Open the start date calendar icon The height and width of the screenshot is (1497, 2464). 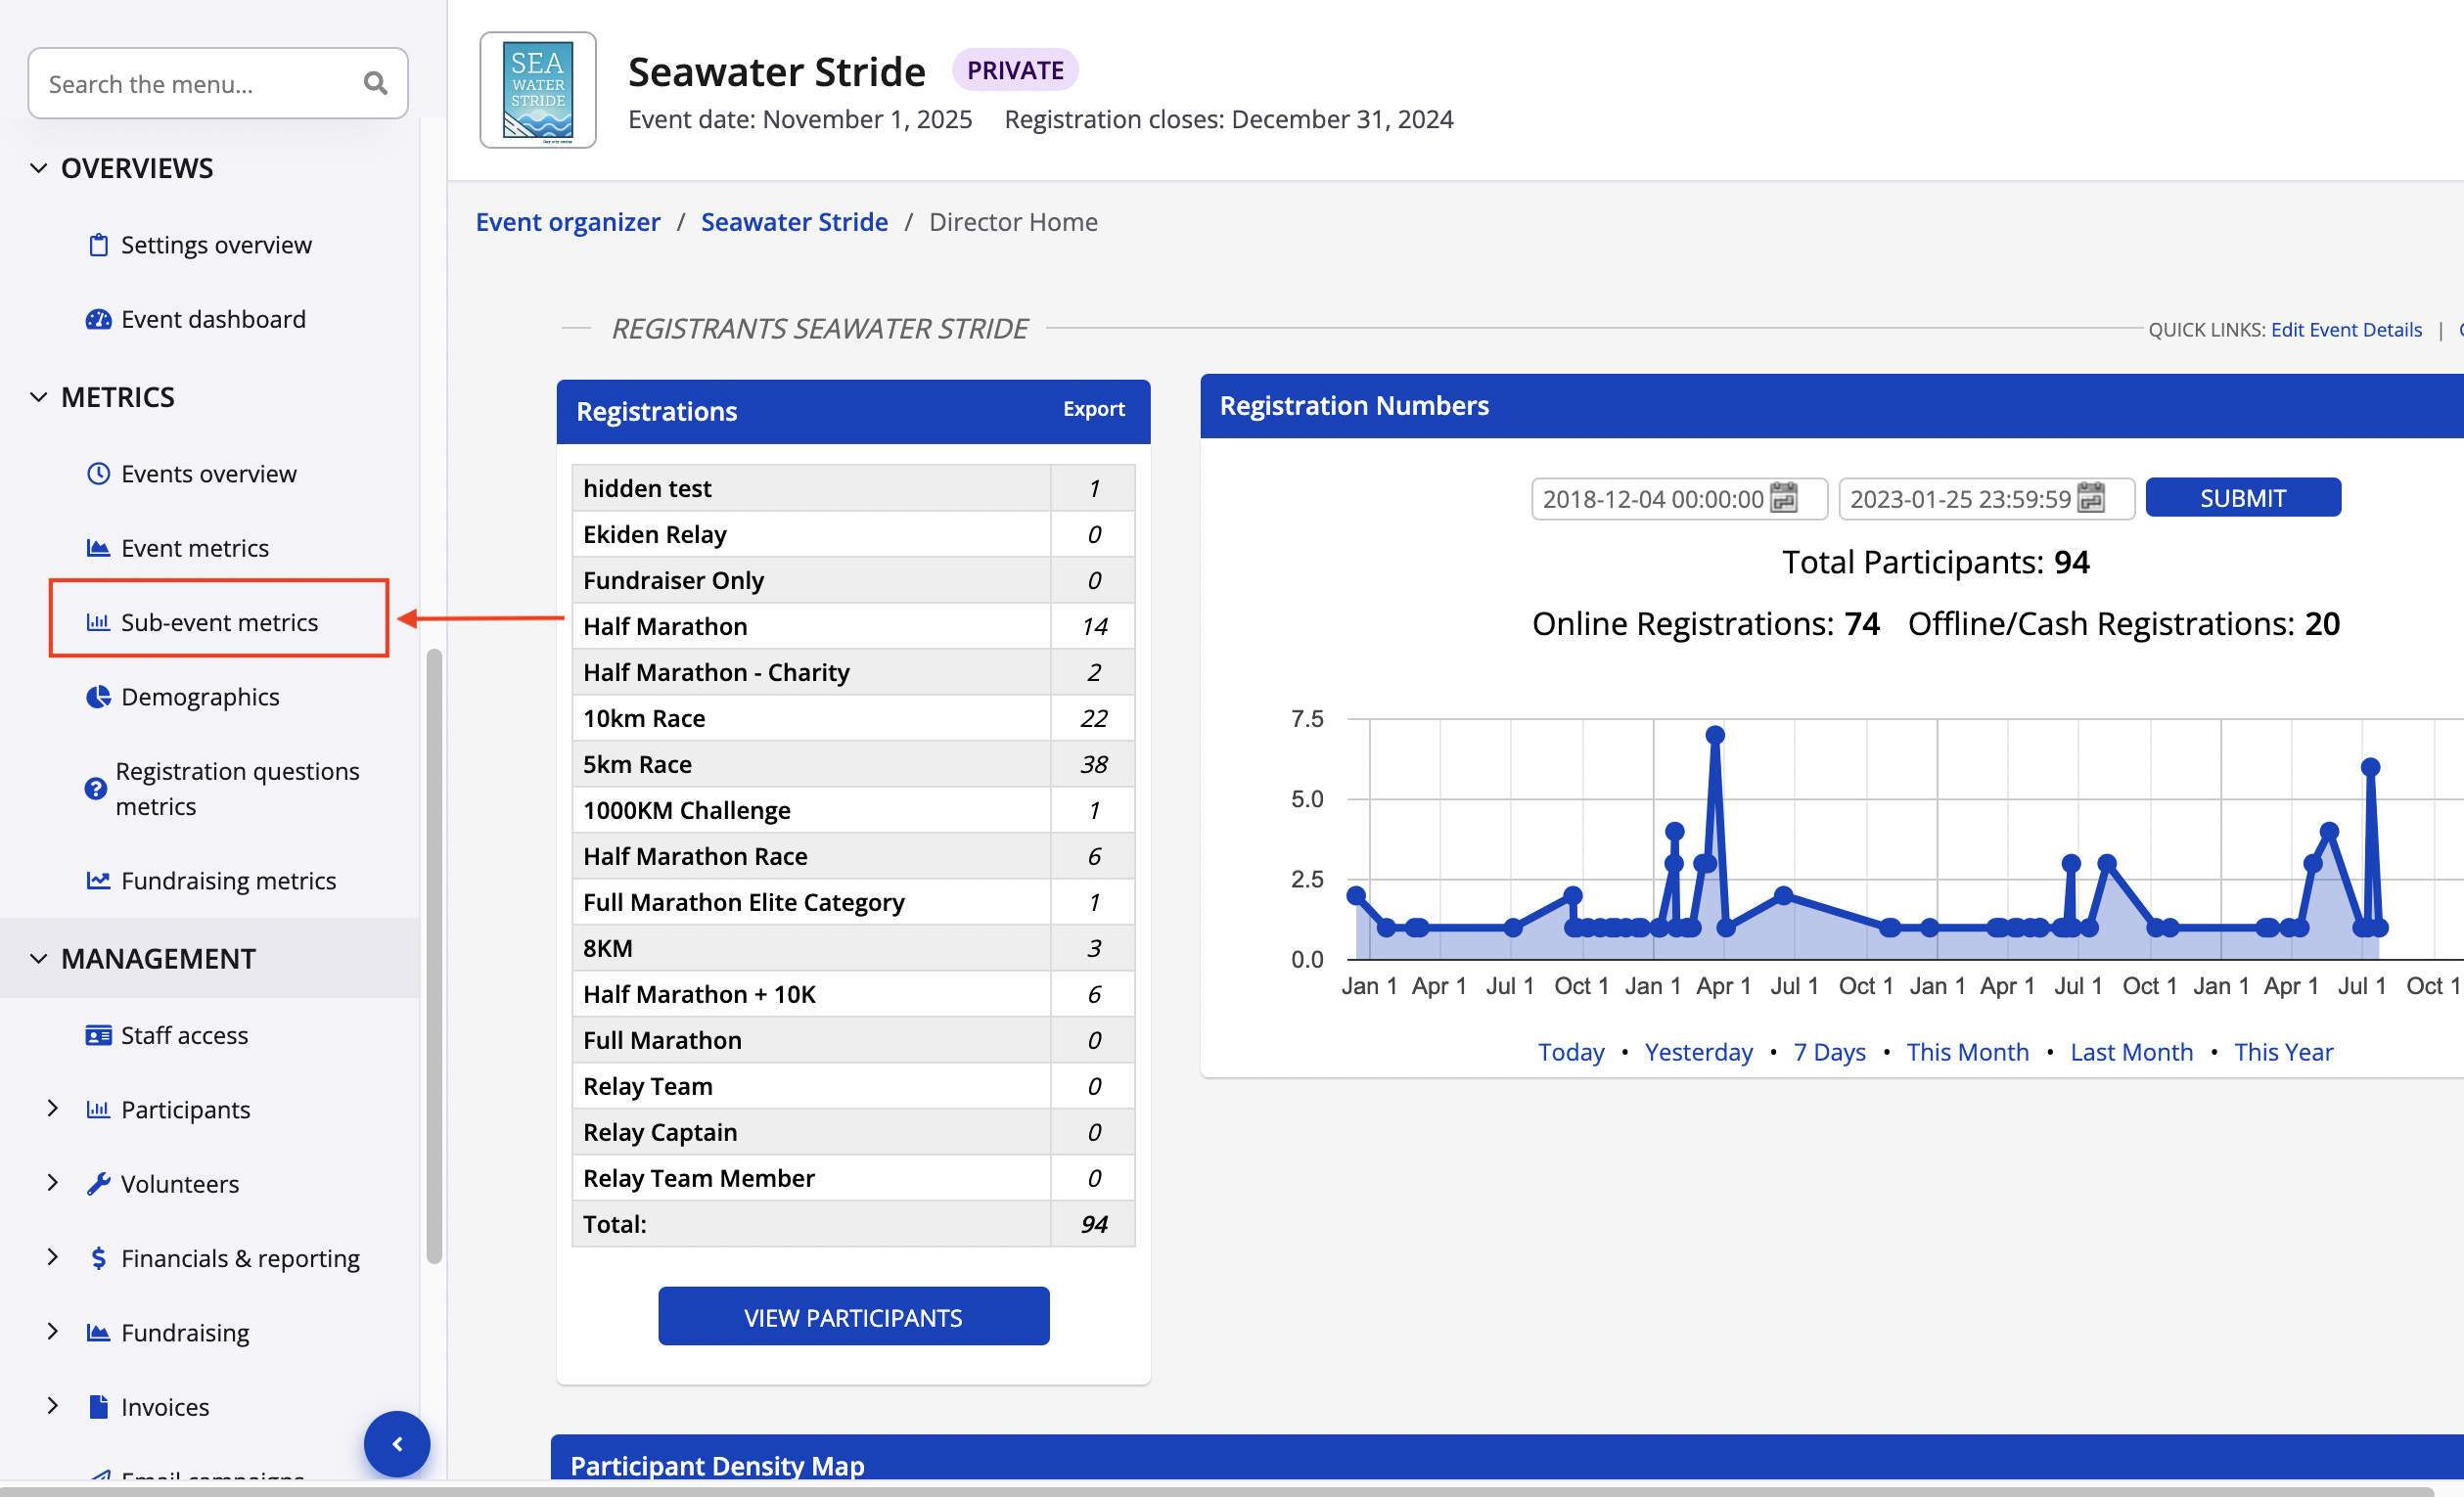click(1783, 498)
